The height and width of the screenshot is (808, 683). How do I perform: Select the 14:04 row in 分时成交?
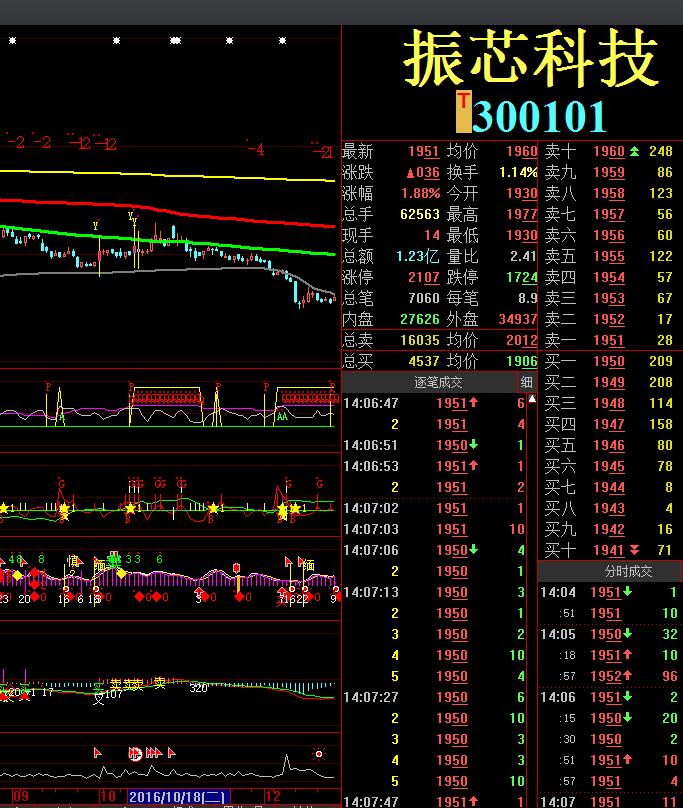[x=610, y=593]
